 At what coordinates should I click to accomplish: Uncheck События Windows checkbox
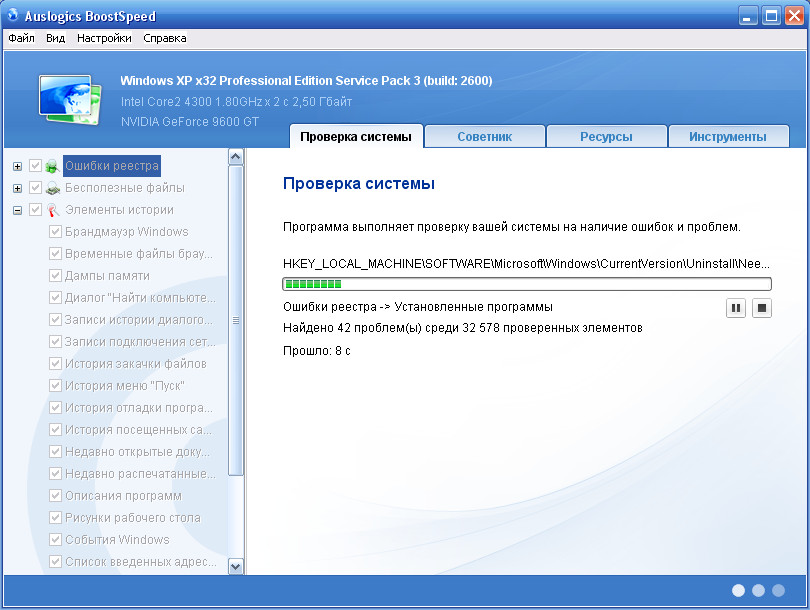55,540
